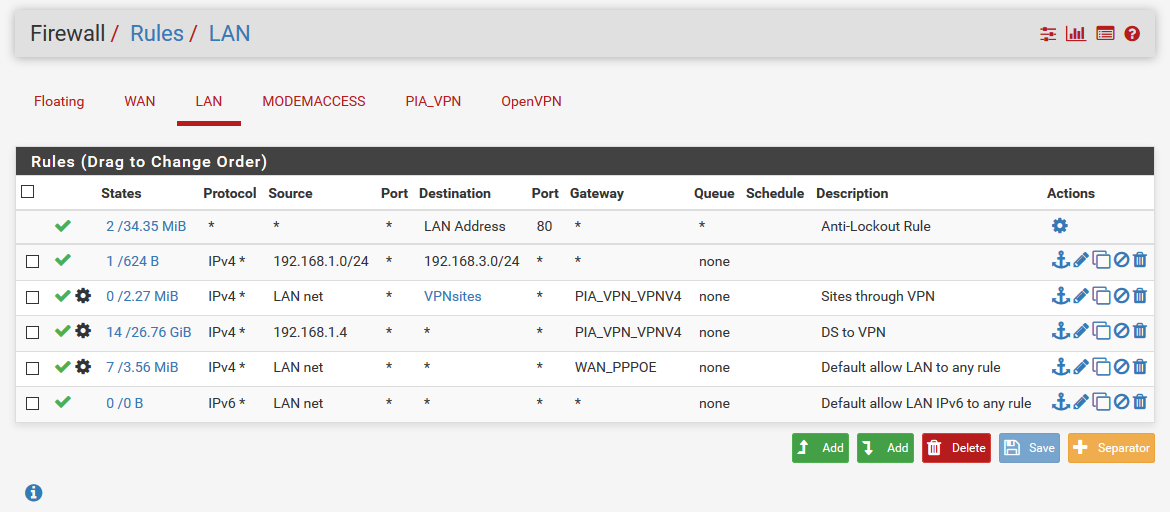Tick the select-all checkbox in header row
Viewport: 1170px width, 512px height.
click(28, 192)
